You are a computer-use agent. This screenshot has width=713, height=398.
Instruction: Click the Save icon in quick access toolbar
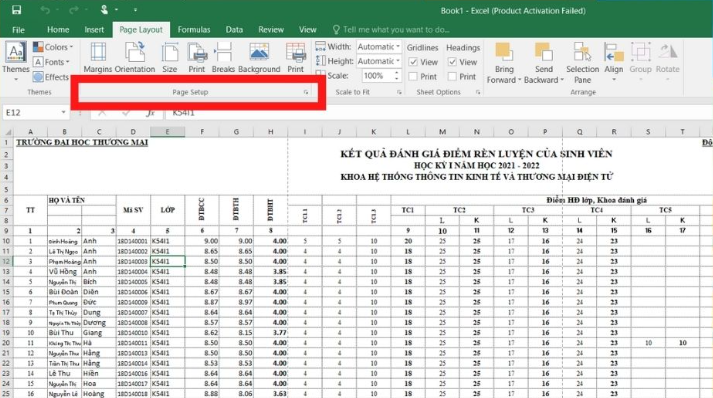coord(16,10)
